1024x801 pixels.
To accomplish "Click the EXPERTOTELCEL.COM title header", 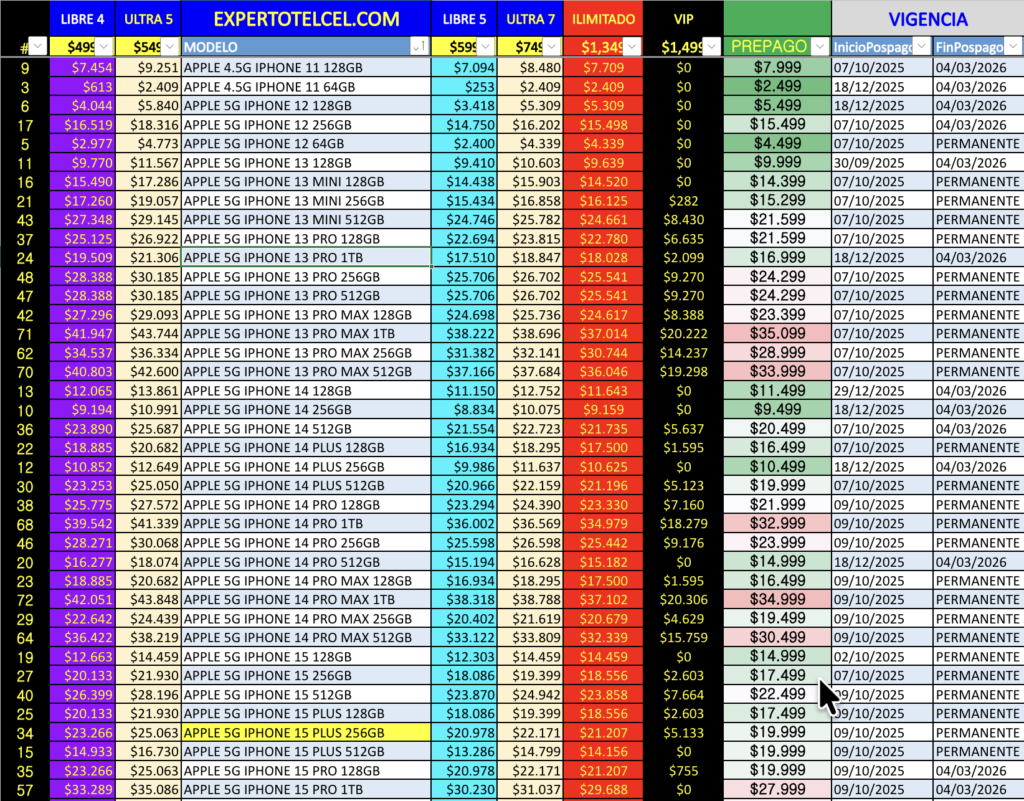I will click(x=306, y=19).
